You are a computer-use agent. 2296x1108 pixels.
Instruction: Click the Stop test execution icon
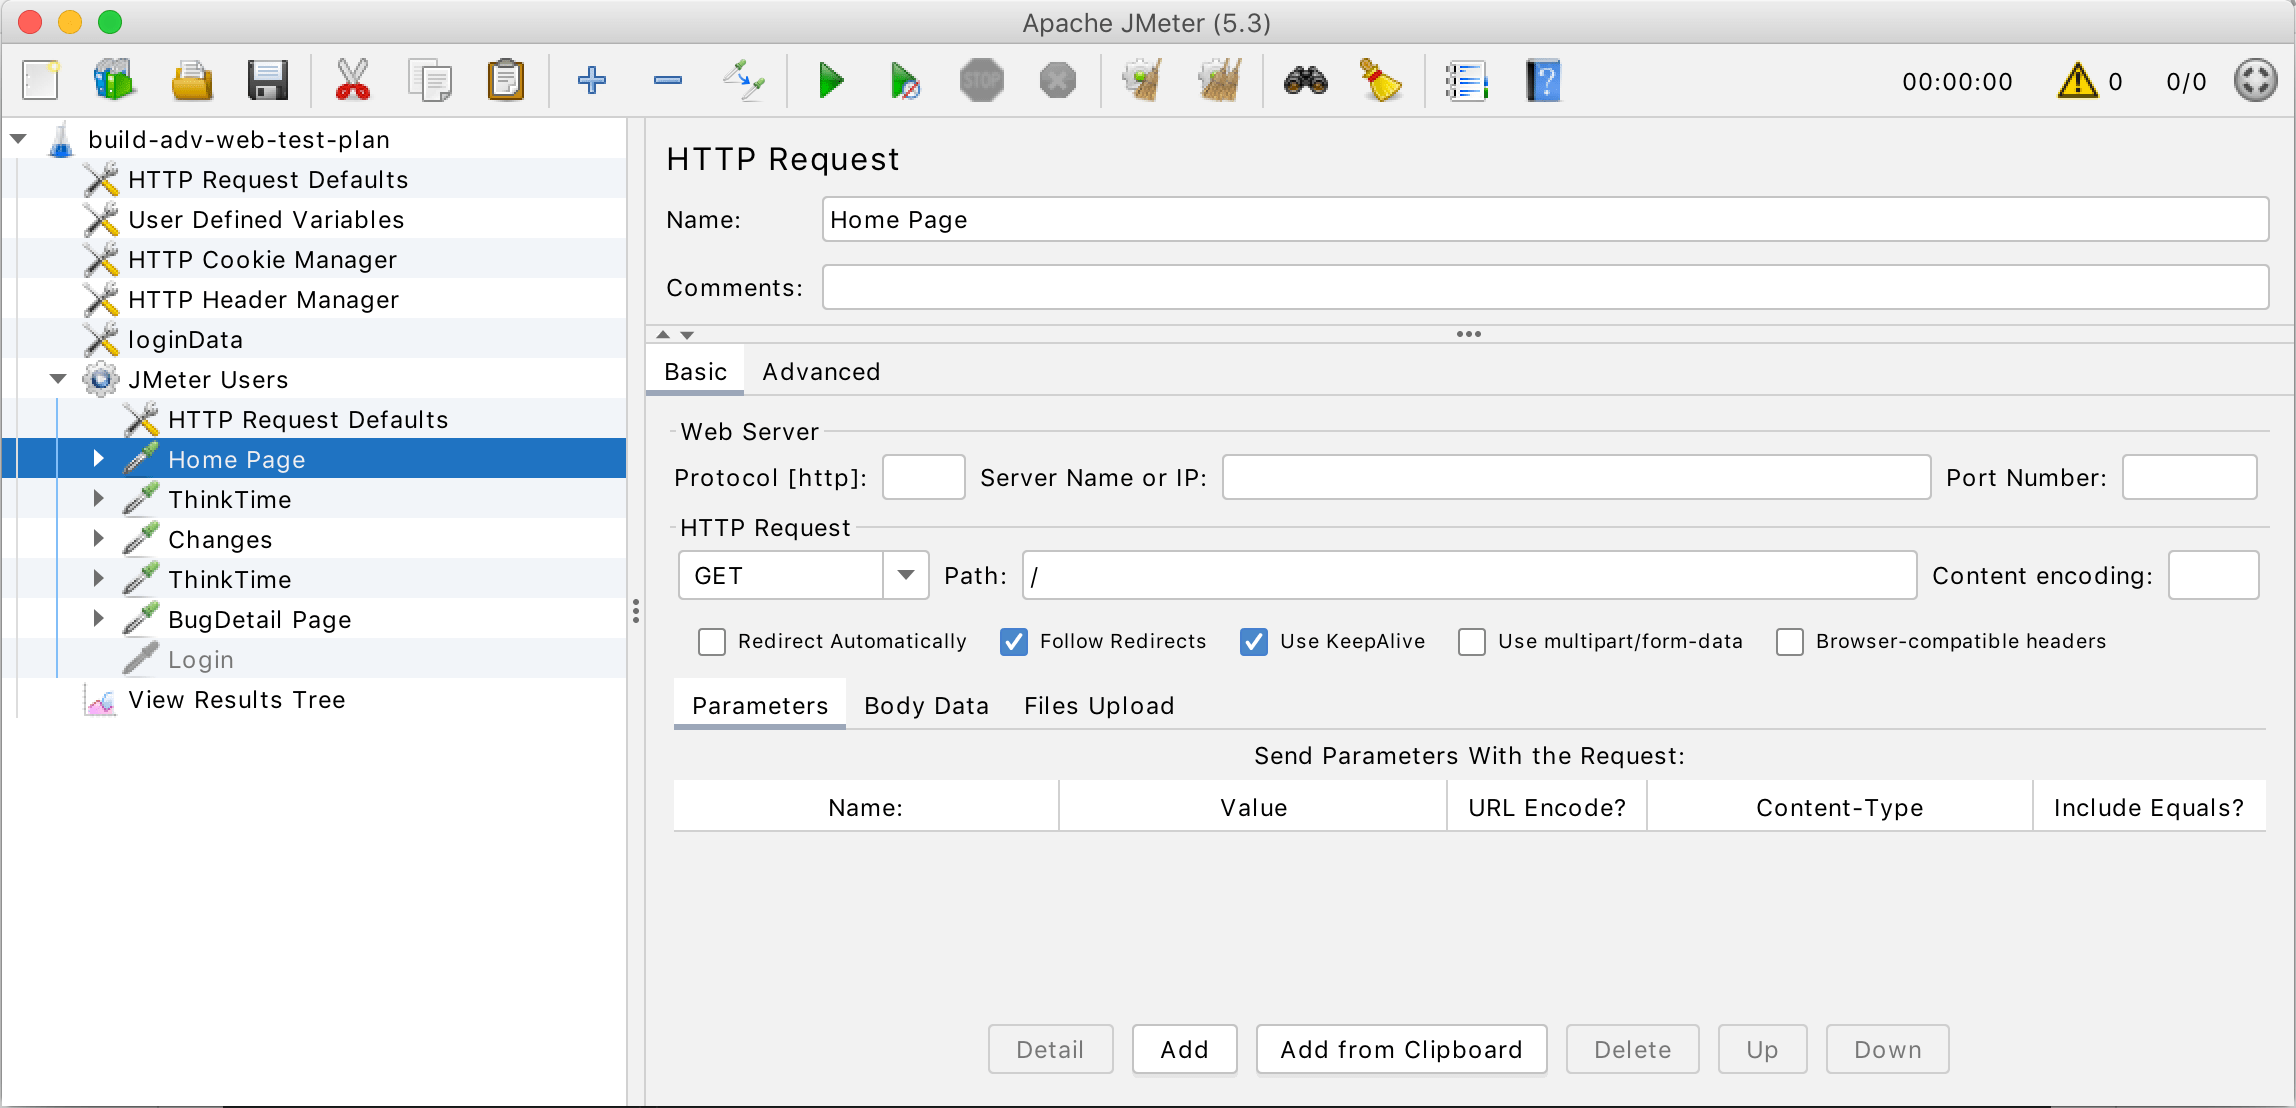(x=983, y=79)
